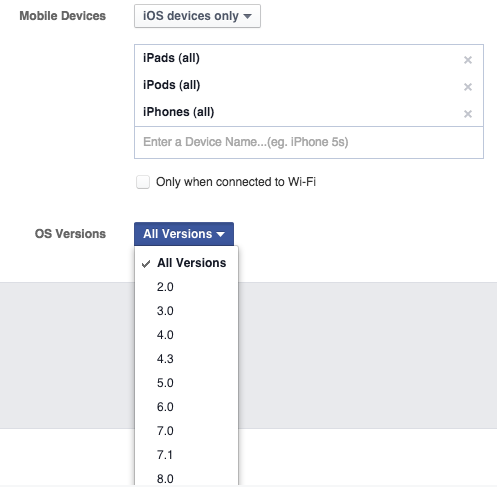Open the iOS devices only dropdown

(x=197, y=16)
